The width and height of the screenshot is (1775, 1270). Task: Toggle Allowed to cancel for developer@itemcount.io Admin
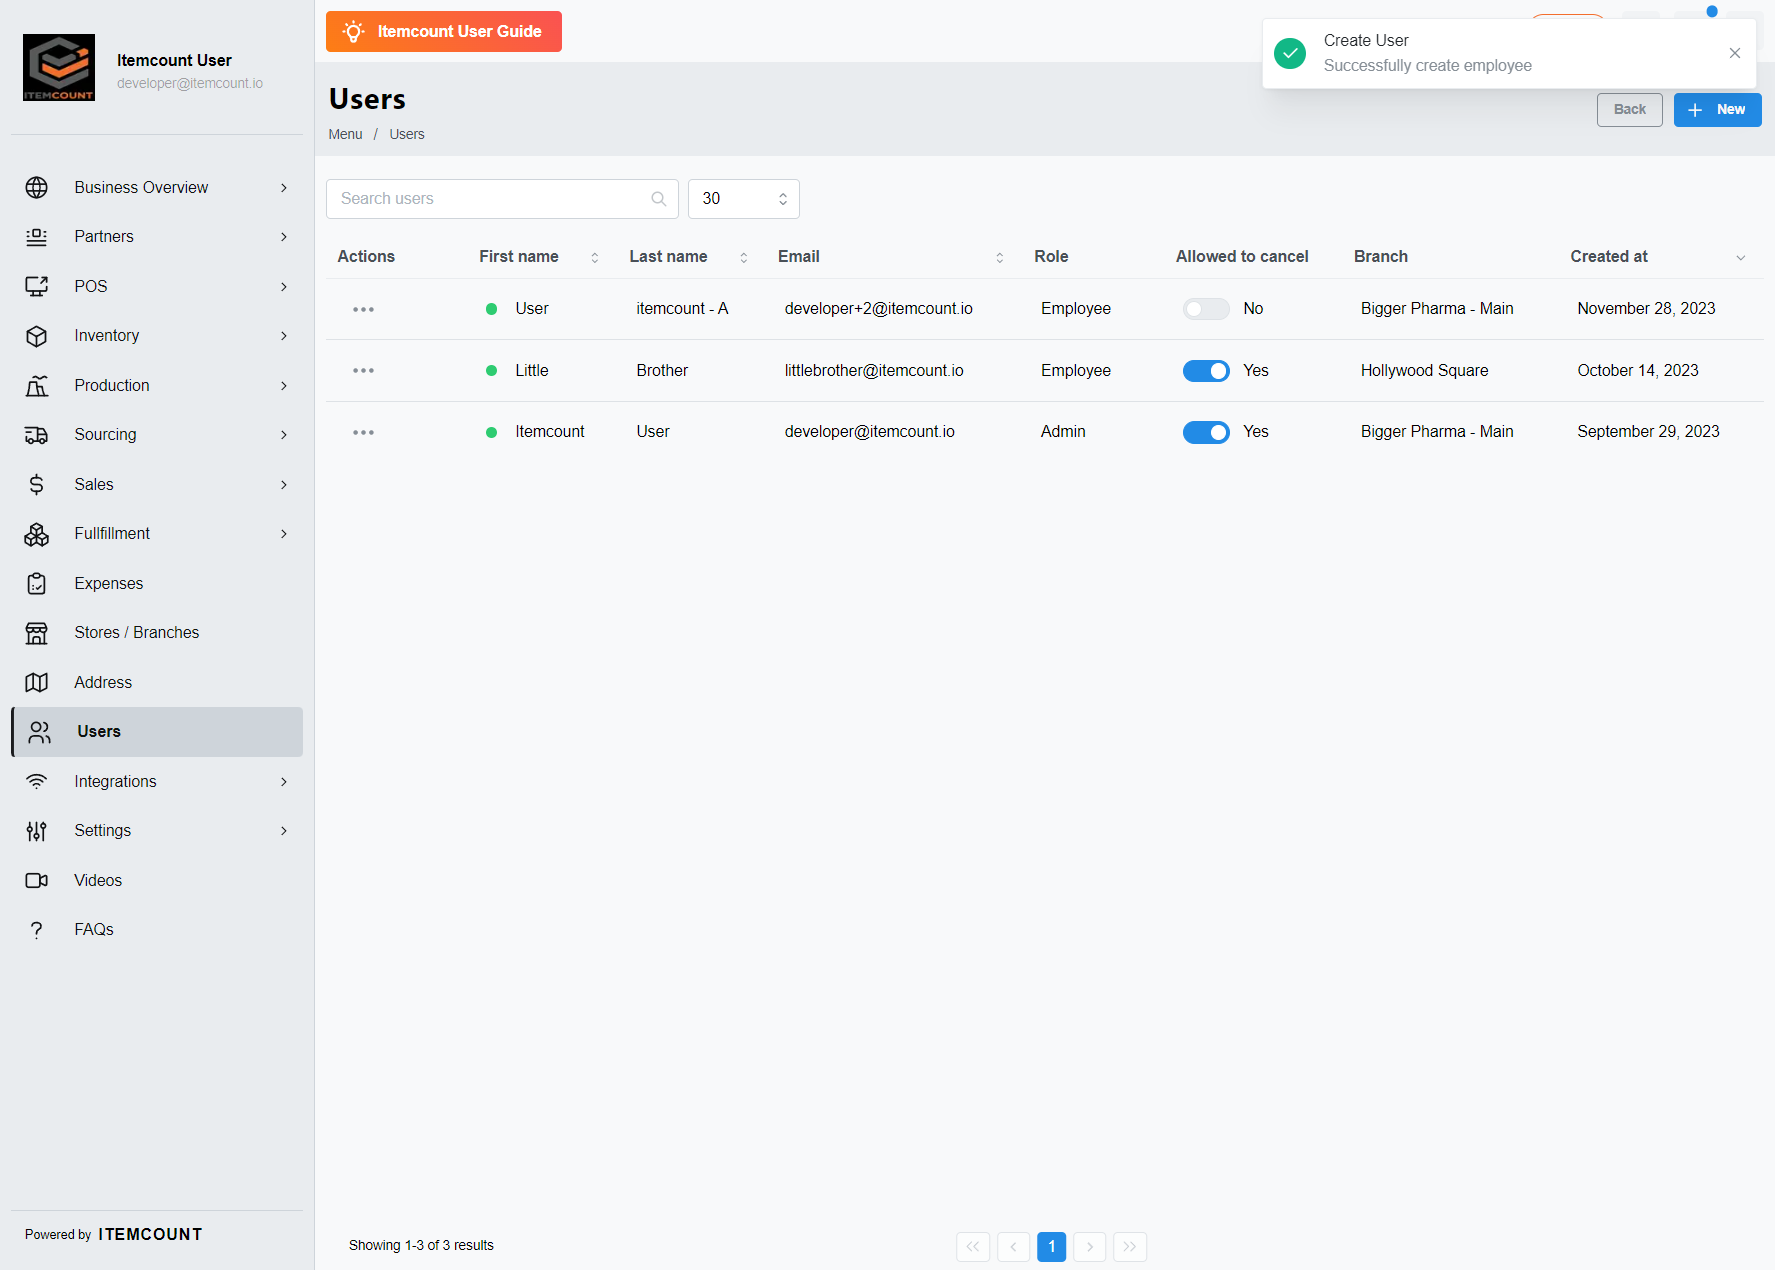tap(1206, 432)
